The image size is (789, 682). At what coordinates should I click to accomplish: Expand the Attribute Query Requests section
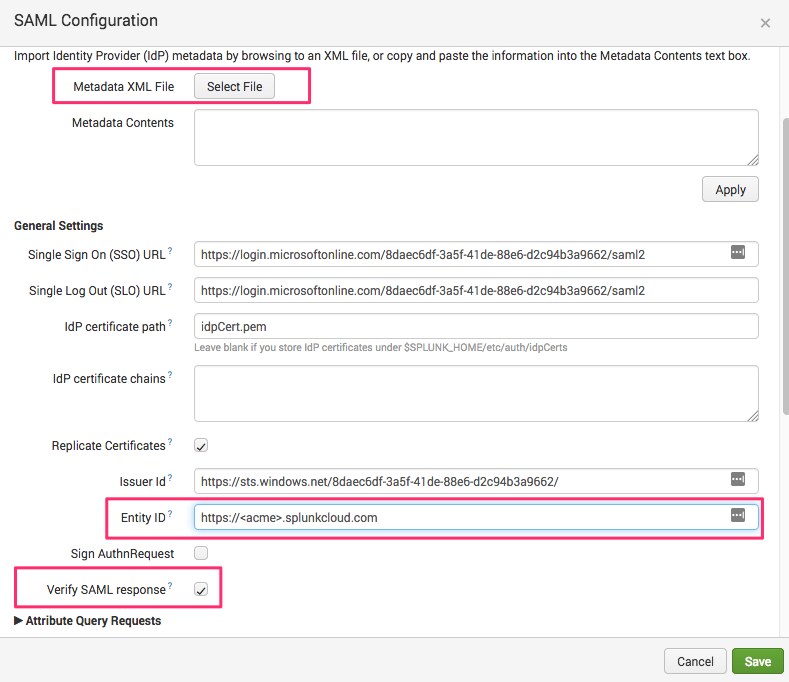coord(88,621)
